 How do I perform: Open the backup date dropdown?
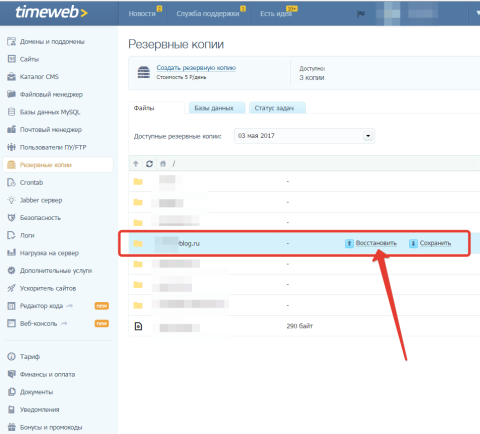[x=368, y=136]
